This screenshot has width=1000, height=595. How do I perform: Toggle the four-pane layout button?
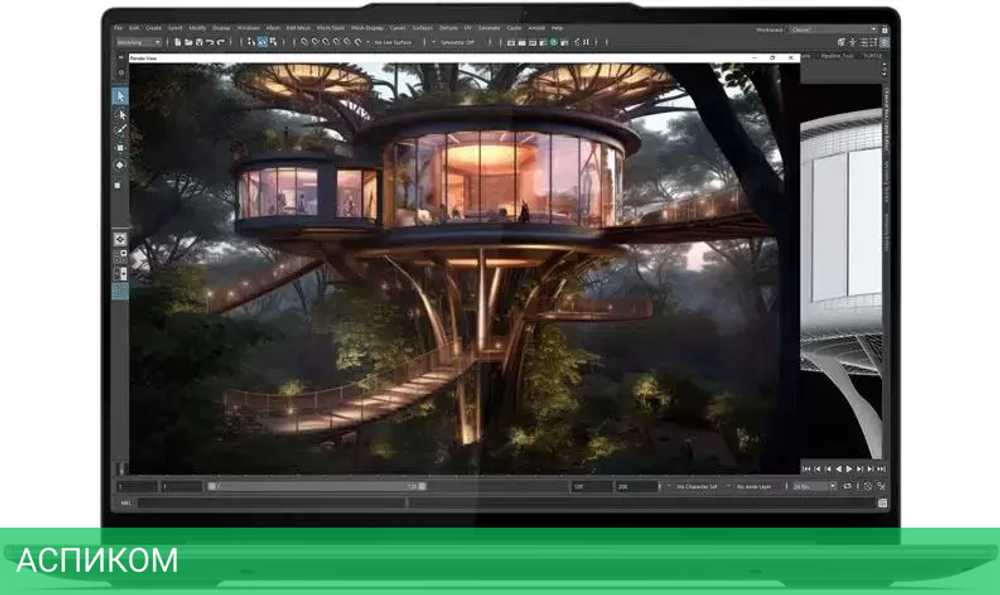point(120,256)
